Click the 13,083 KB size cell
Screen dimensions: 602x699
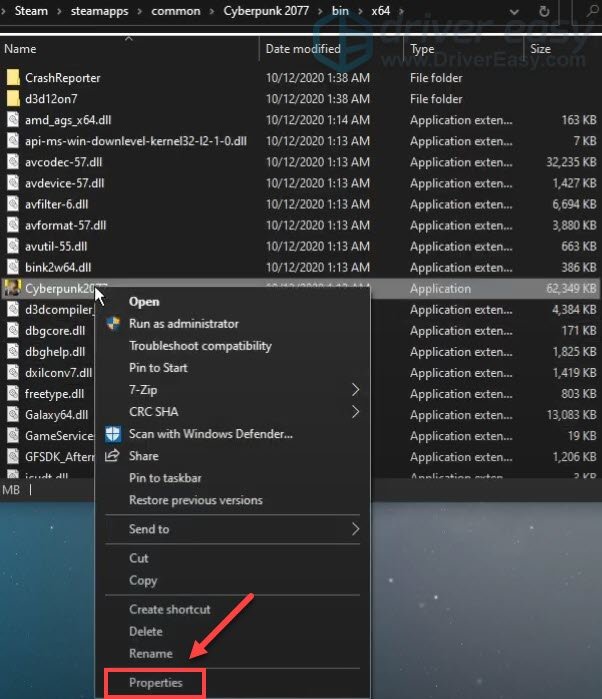[571, 415]
